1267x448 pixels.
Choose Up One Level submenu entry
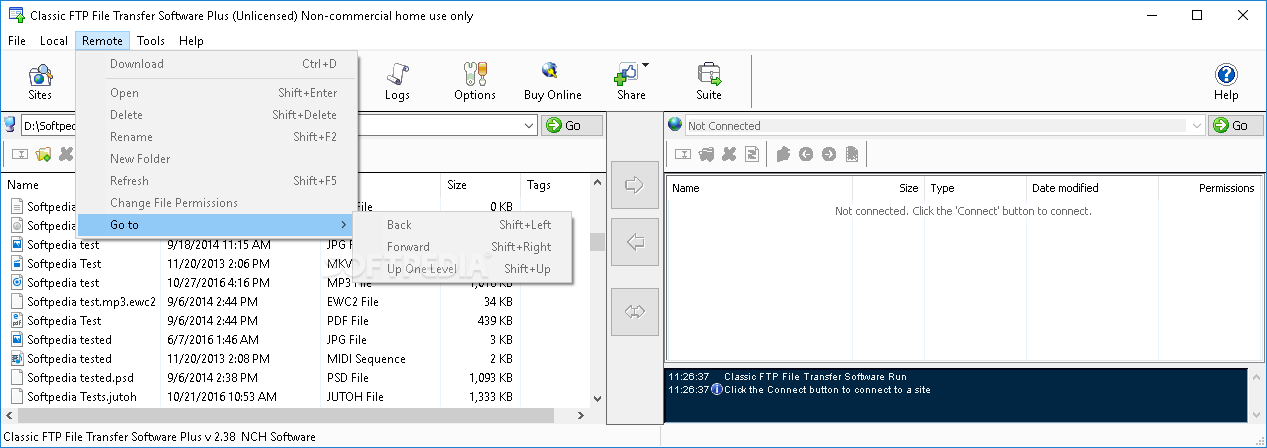click(463, 269)
